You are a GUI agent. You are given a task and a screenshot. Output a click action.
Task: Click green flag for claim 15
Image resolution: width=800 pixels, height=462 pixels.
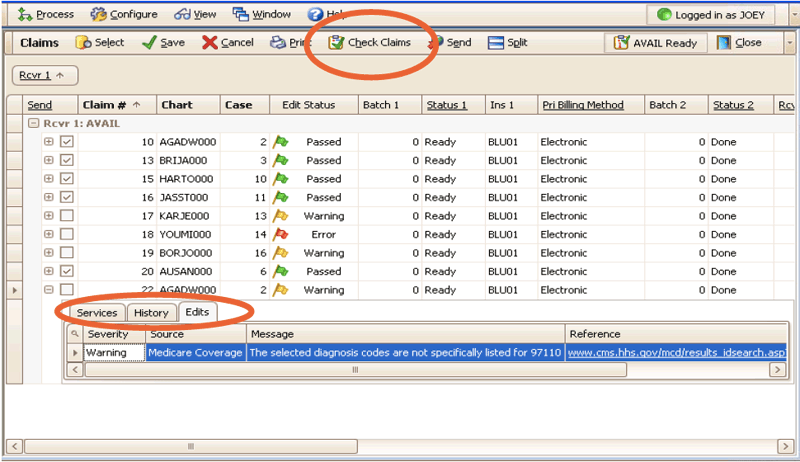pyautogui.click(x=281, y=179)
